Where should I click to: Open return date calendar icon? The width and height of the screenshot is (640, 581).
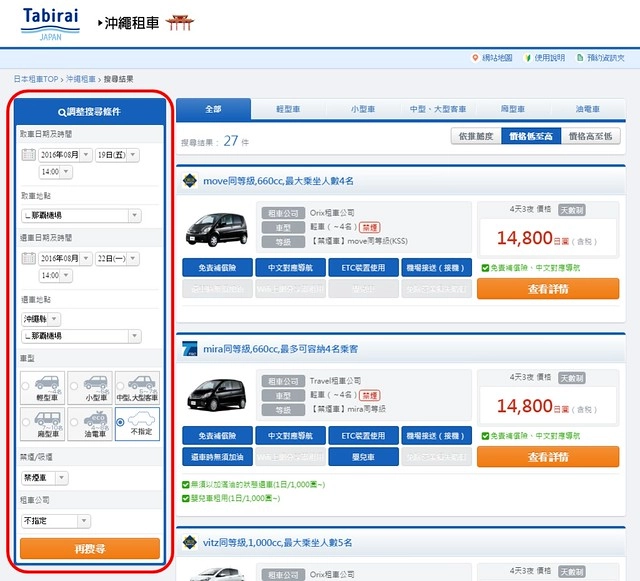(28, 259)
